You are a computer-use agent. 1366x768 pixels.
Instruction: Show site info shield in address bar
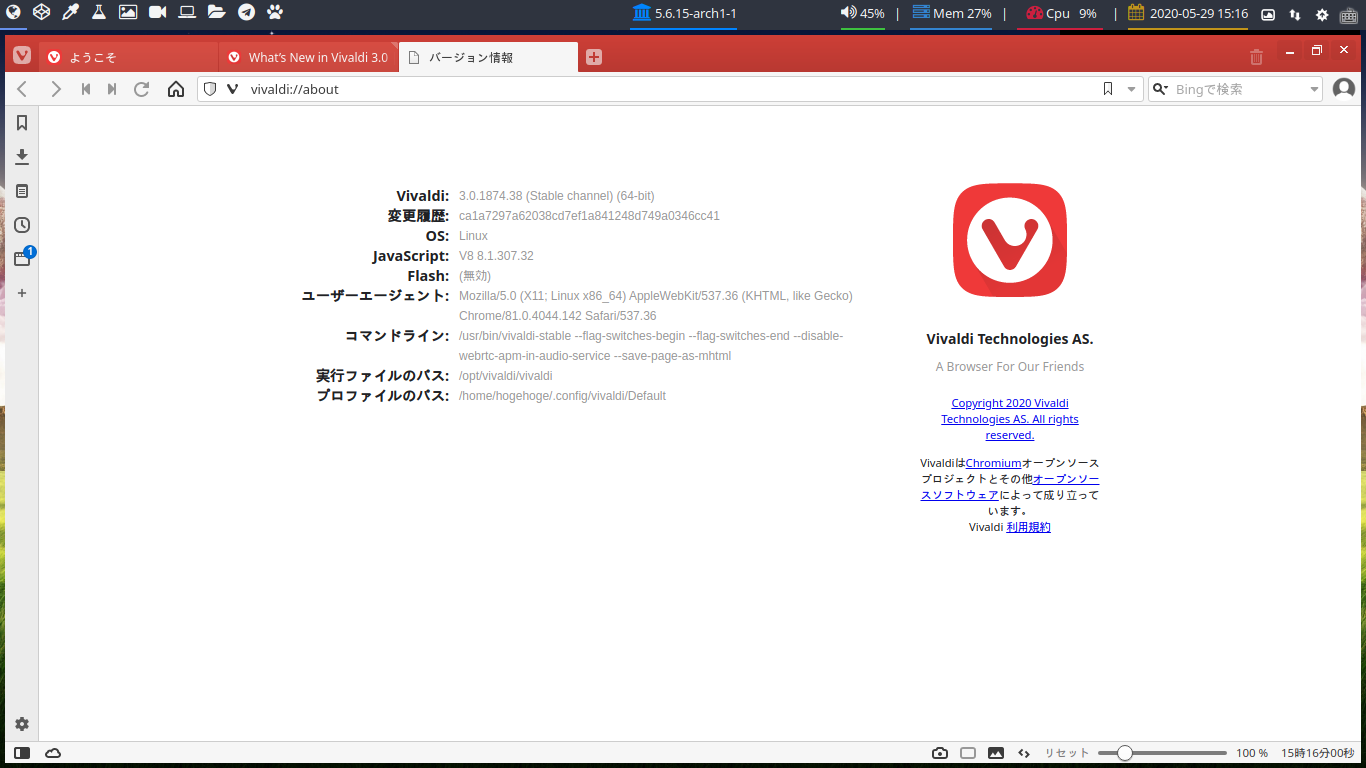(x=210, y=89)
